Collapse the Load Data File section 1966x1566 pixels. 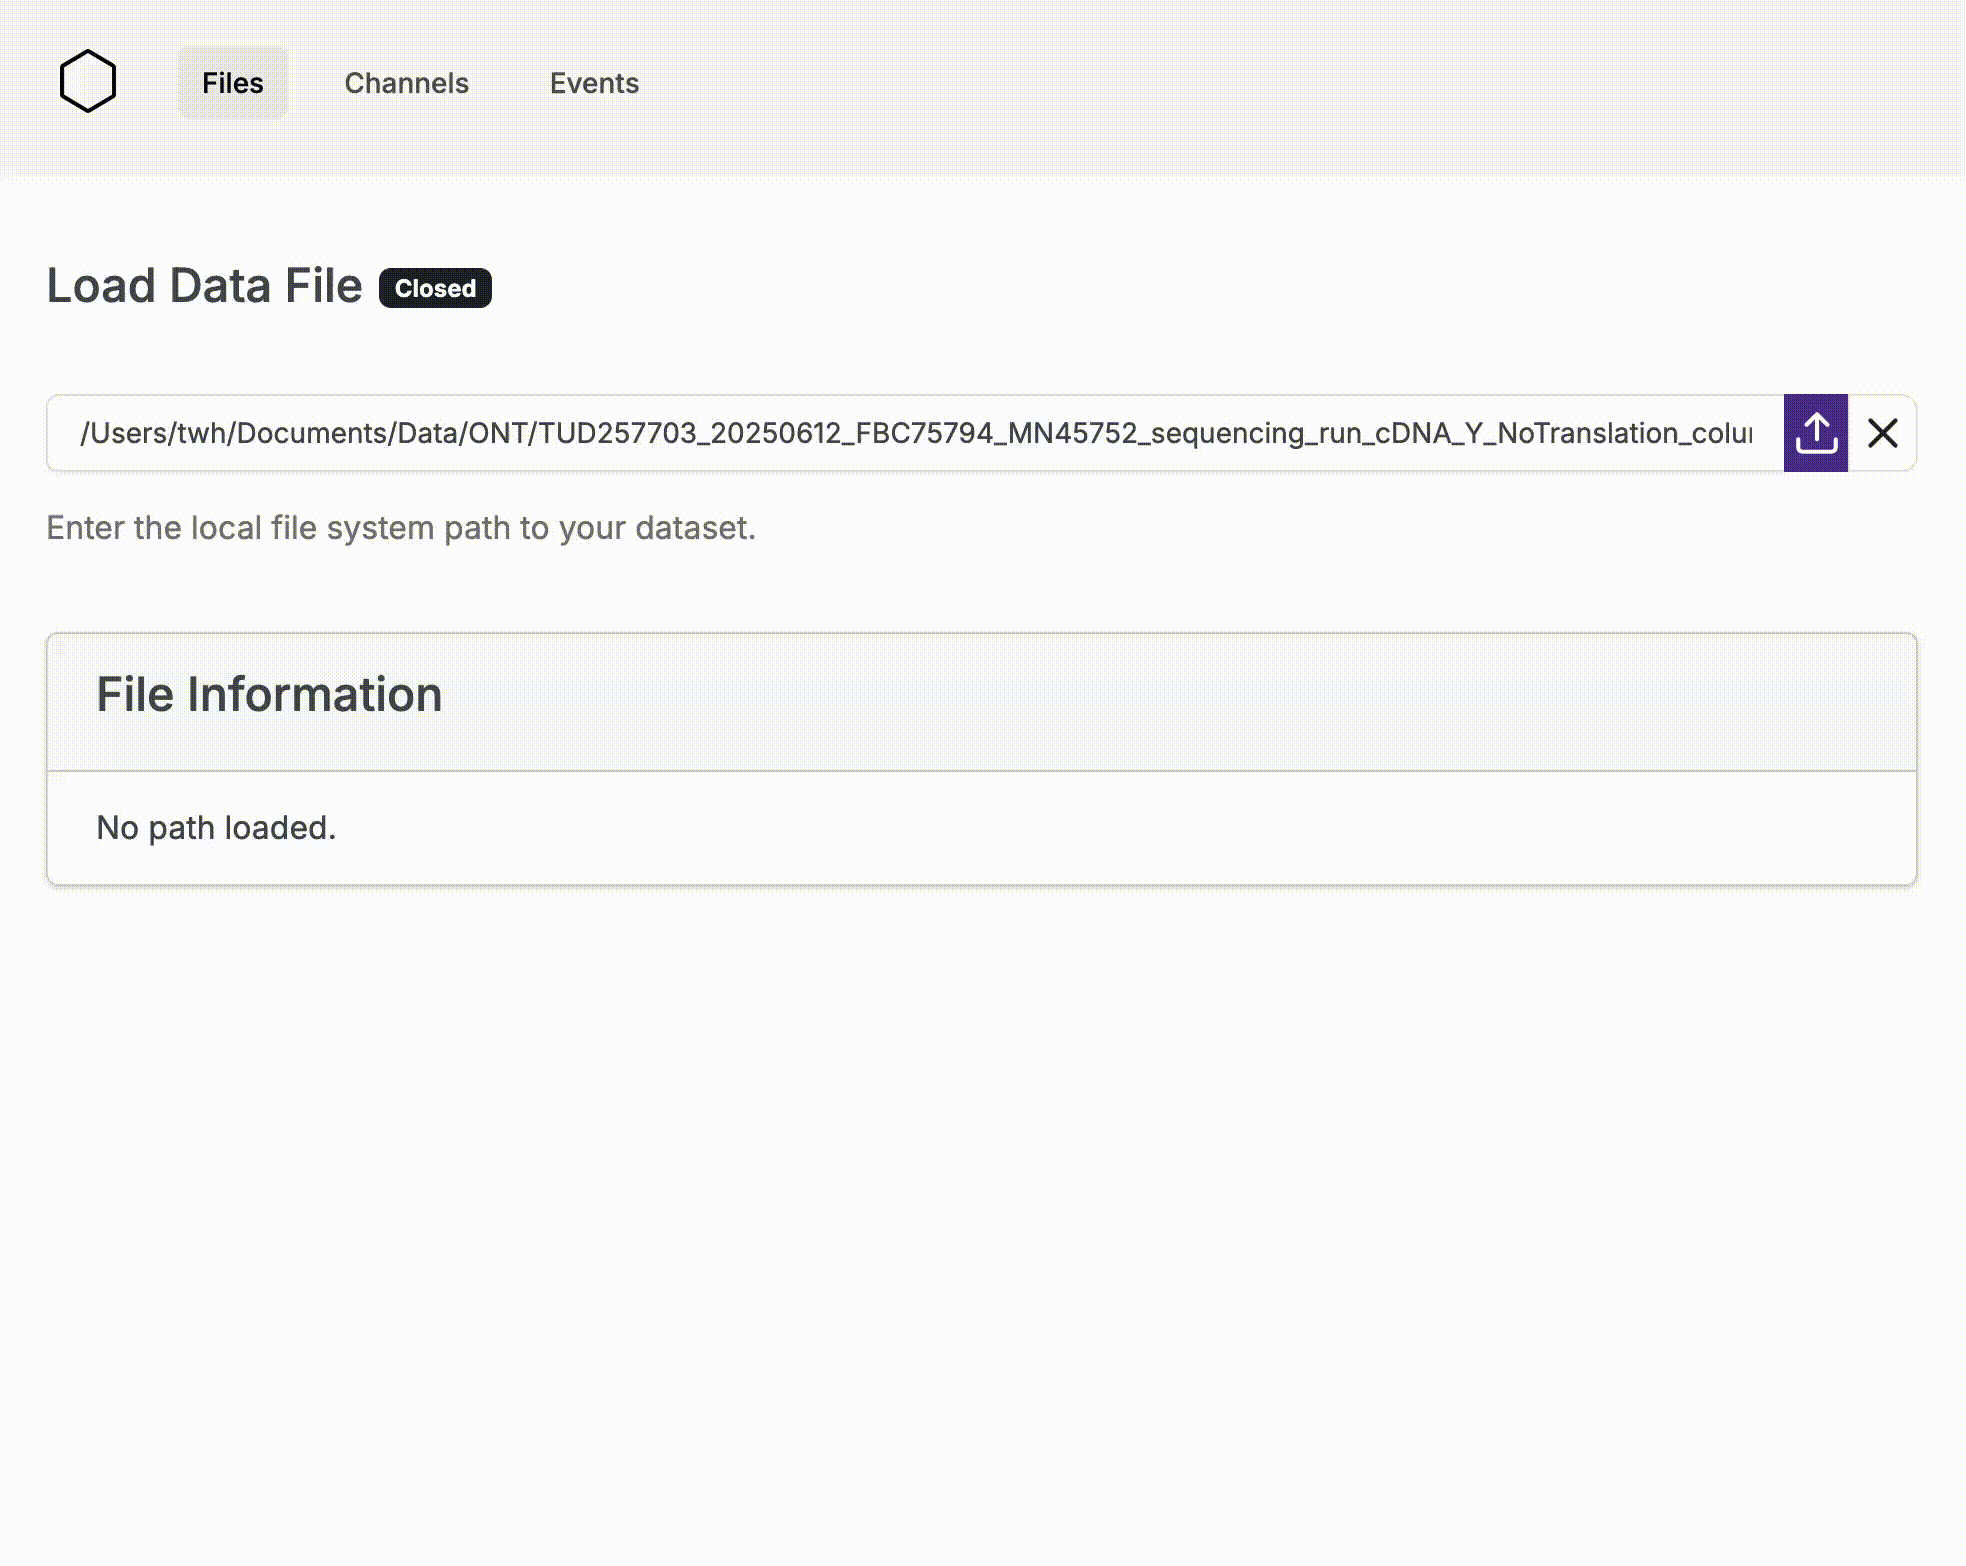(205, 285)
